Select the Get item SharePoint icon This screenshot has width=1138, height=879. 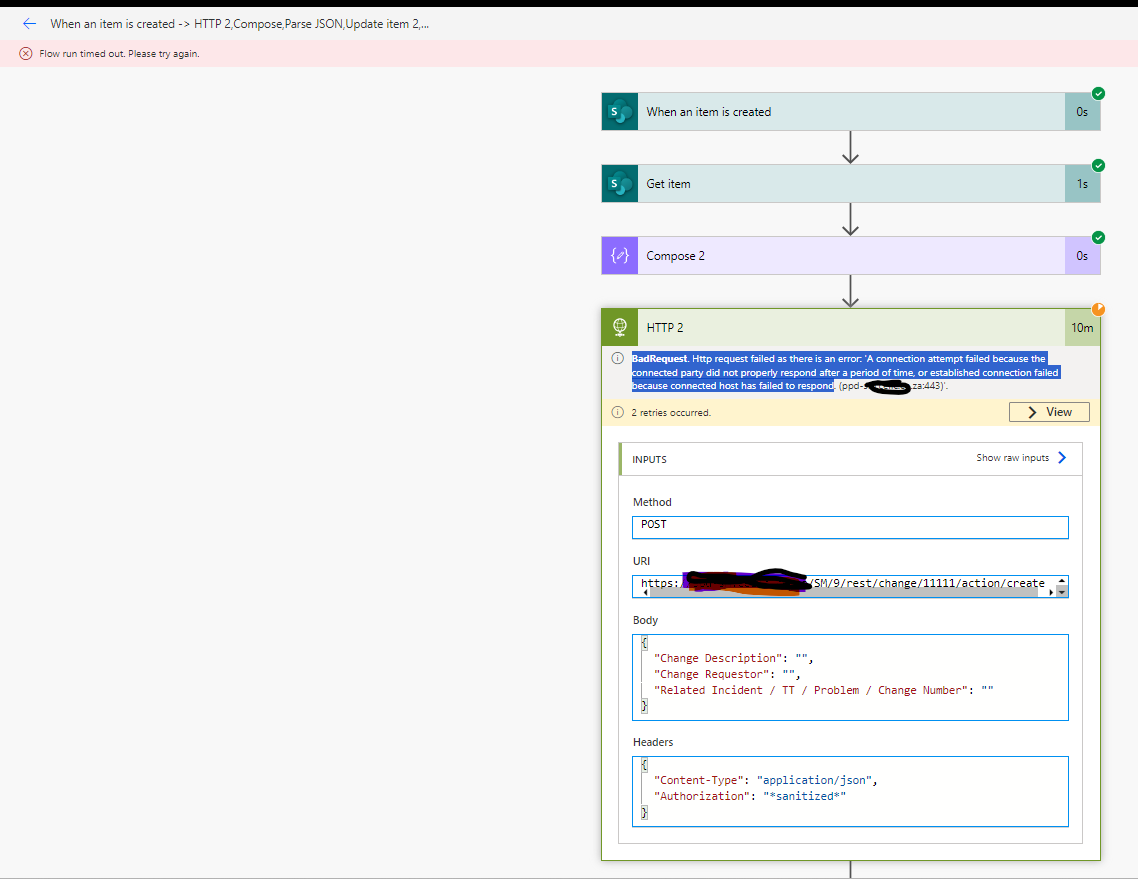(x=619, y=183)
